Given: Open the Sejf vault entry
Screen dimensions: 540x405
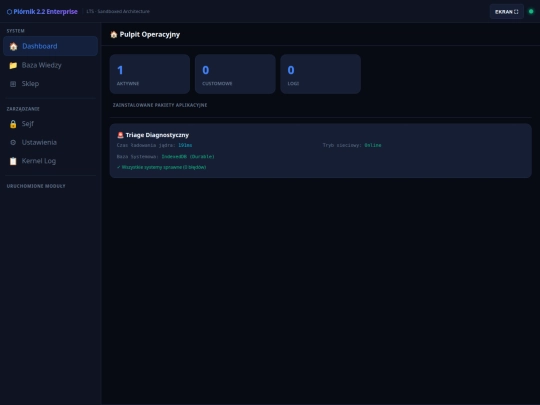Looking at the screenshot, I should (x=50, y=124).
